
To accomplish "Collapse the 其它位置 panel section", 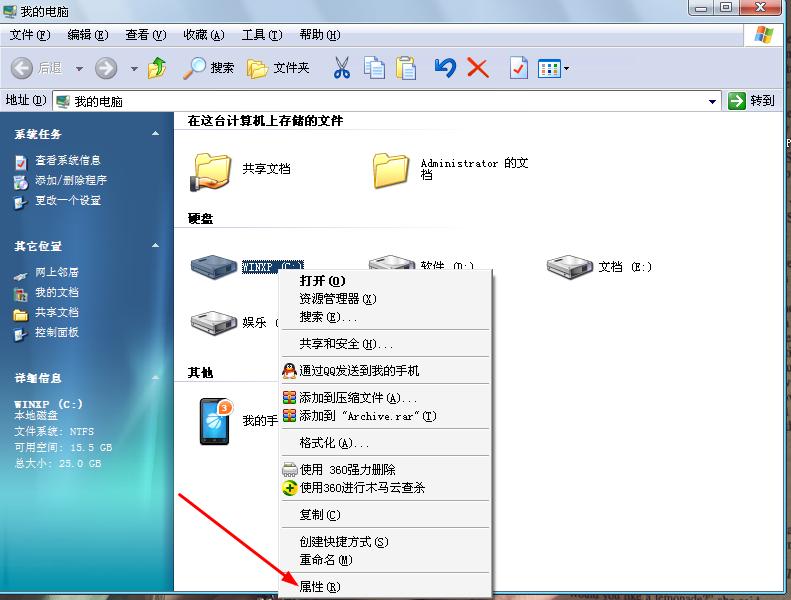I will pos(155,246).
